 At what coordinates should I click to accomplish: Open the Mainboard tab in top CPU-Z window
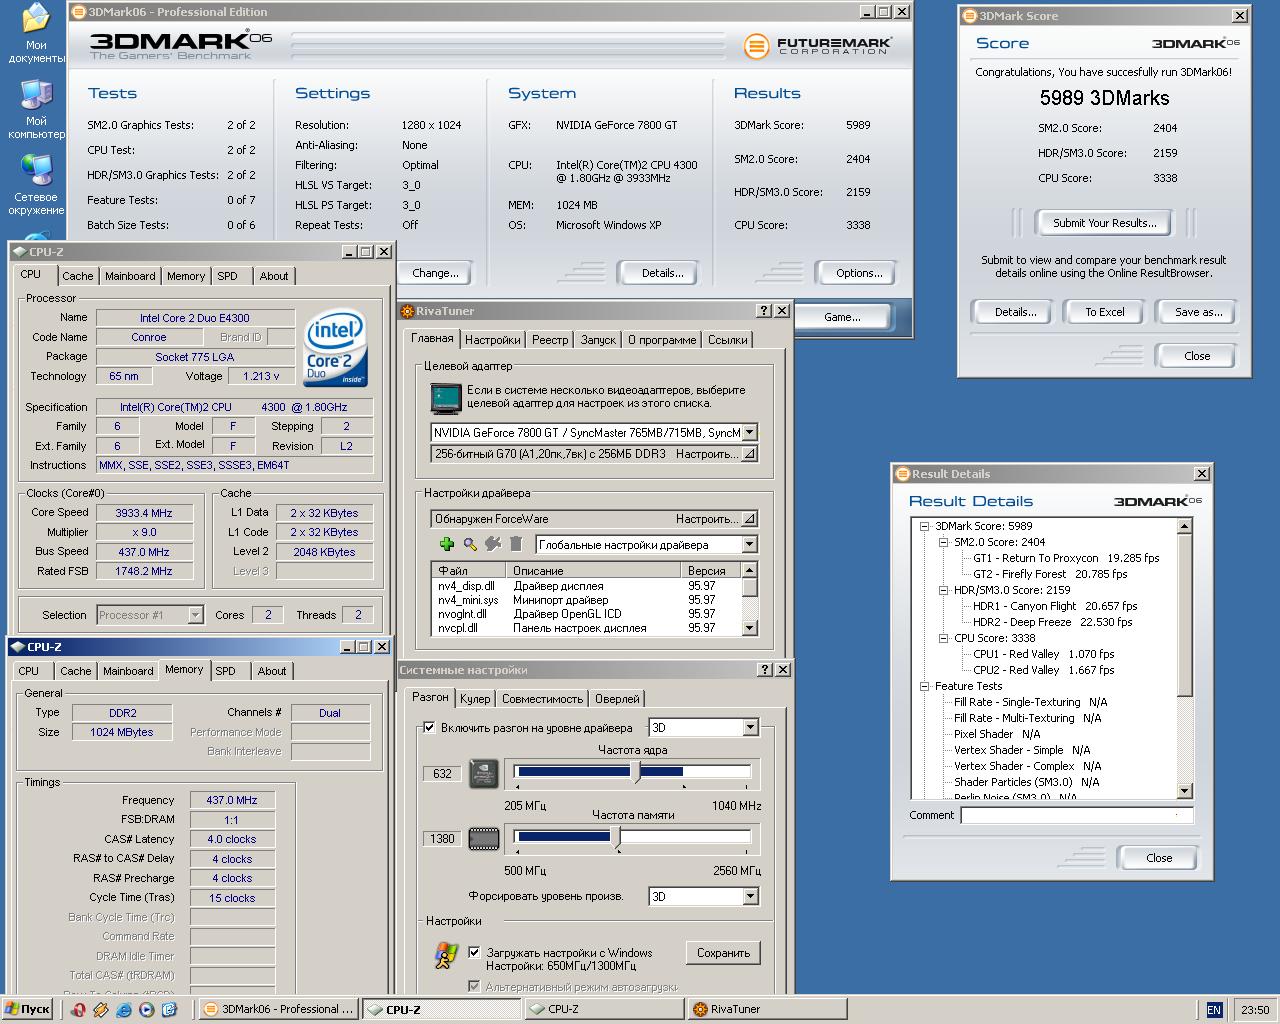[x=130, y=276]
